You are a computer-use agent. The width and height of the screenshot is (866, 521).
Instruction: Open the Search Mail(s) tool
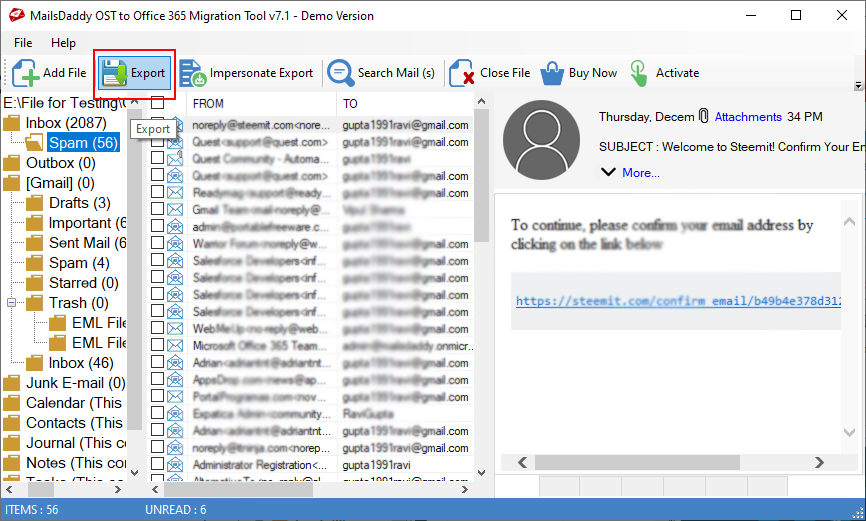point(381,73)
